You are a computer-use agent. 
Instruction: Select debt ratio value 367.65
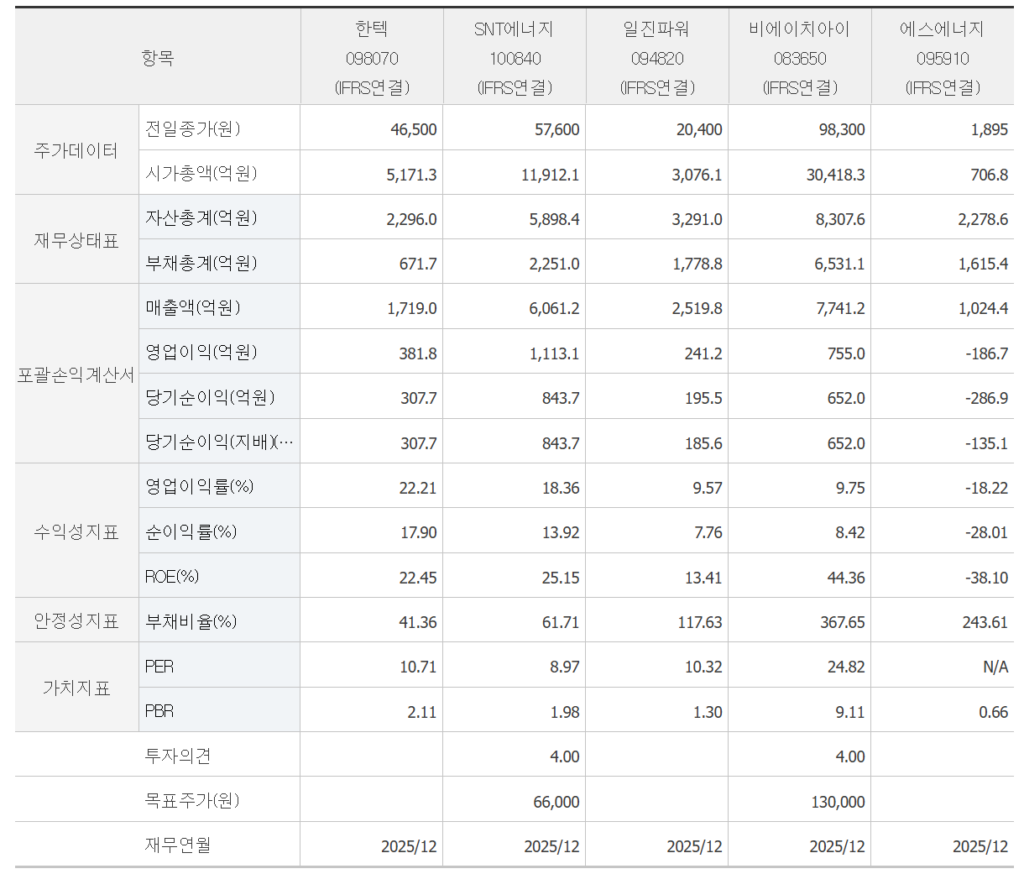(x=842, y=622)
